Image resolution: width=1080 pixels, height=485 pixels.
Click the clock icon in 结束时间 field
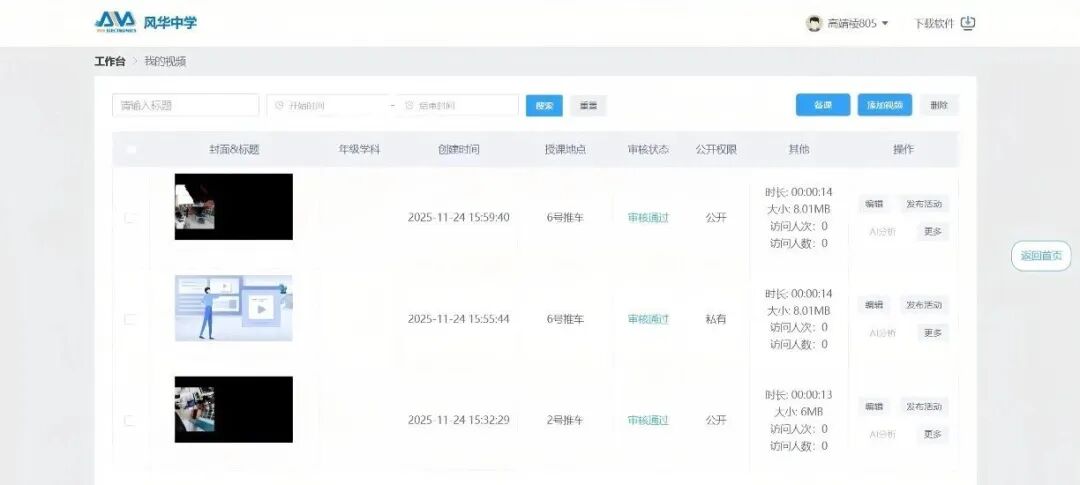coord(409,105)
